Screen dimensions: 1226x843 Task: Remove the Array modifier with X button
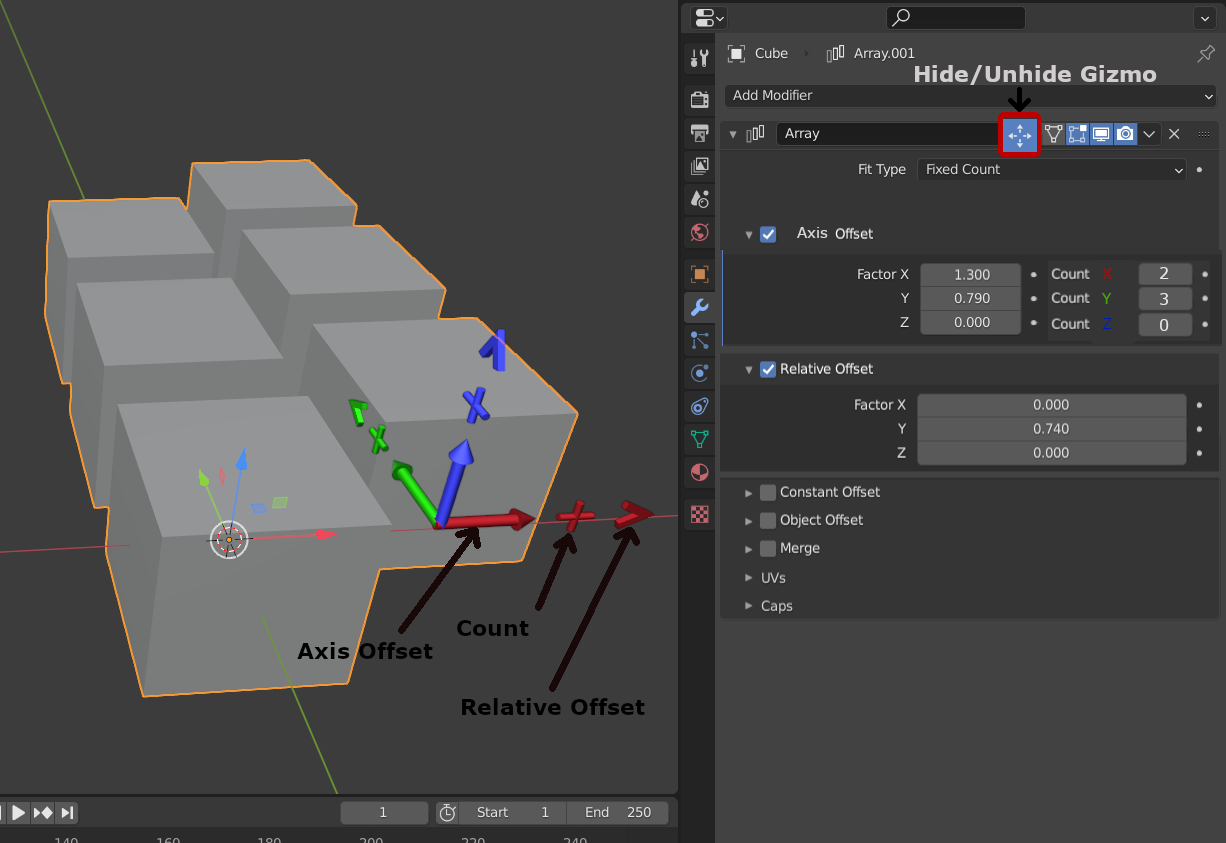(x=1175, y=133)
